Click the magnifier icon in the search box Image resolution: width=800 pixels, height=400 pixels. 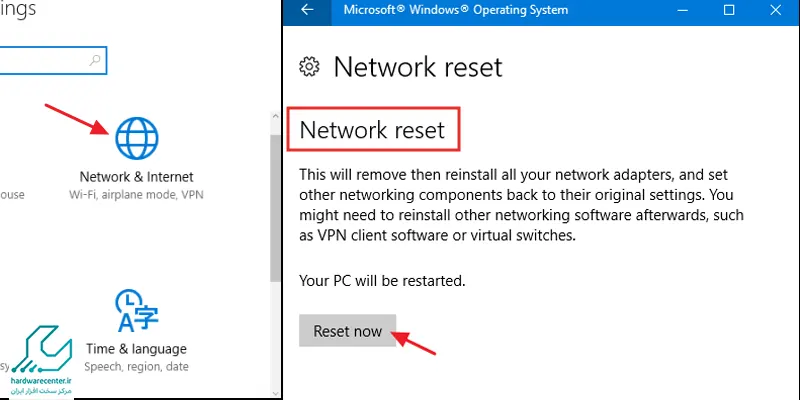pyautogui.click(x=95, y=61)
